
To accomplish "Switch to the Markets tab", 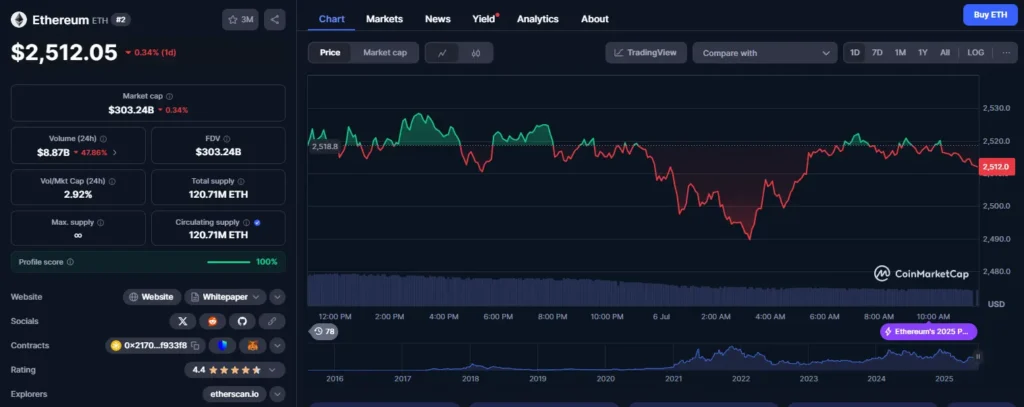I will coord(384,19).
